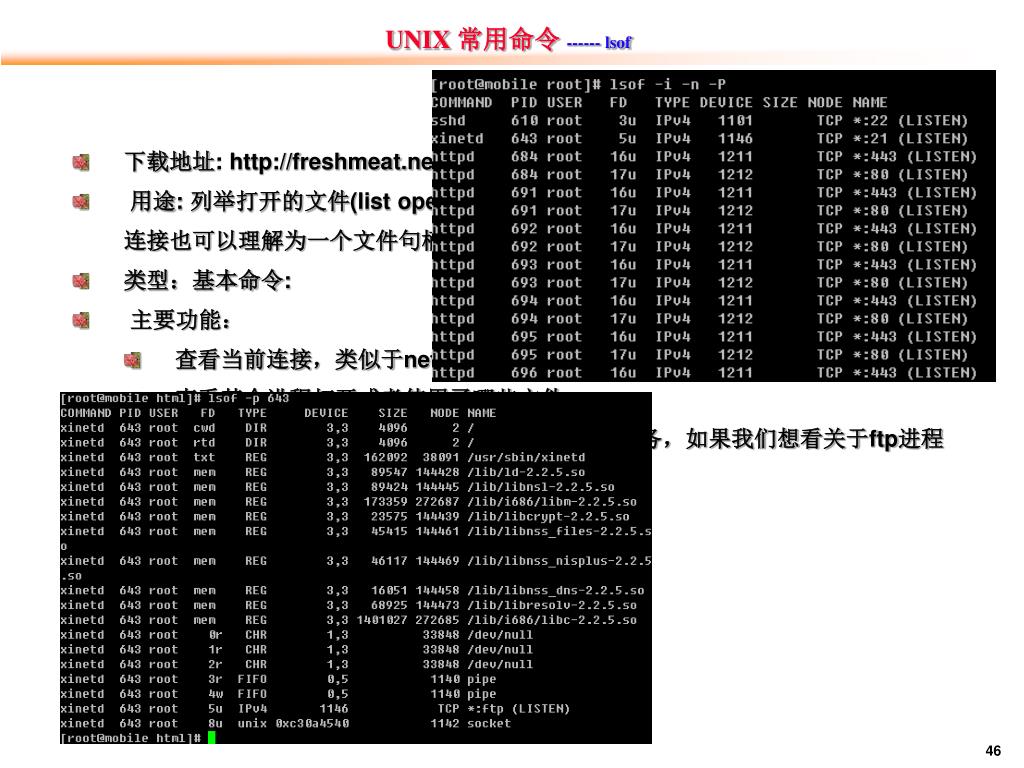Viewport: 1024px width, 768px height.
Task: Select the httpd 691 16u row
Action: (704, 193)
